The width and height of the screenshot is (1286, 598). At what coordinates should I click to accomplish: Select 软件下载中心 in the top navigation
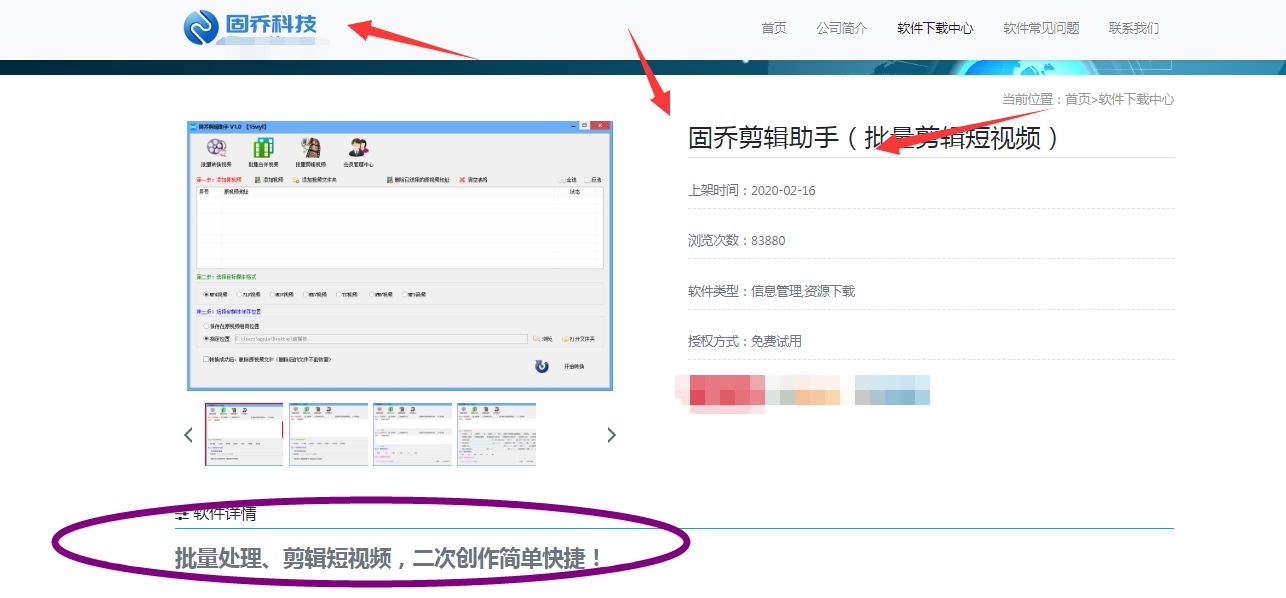tap(935, 28)
